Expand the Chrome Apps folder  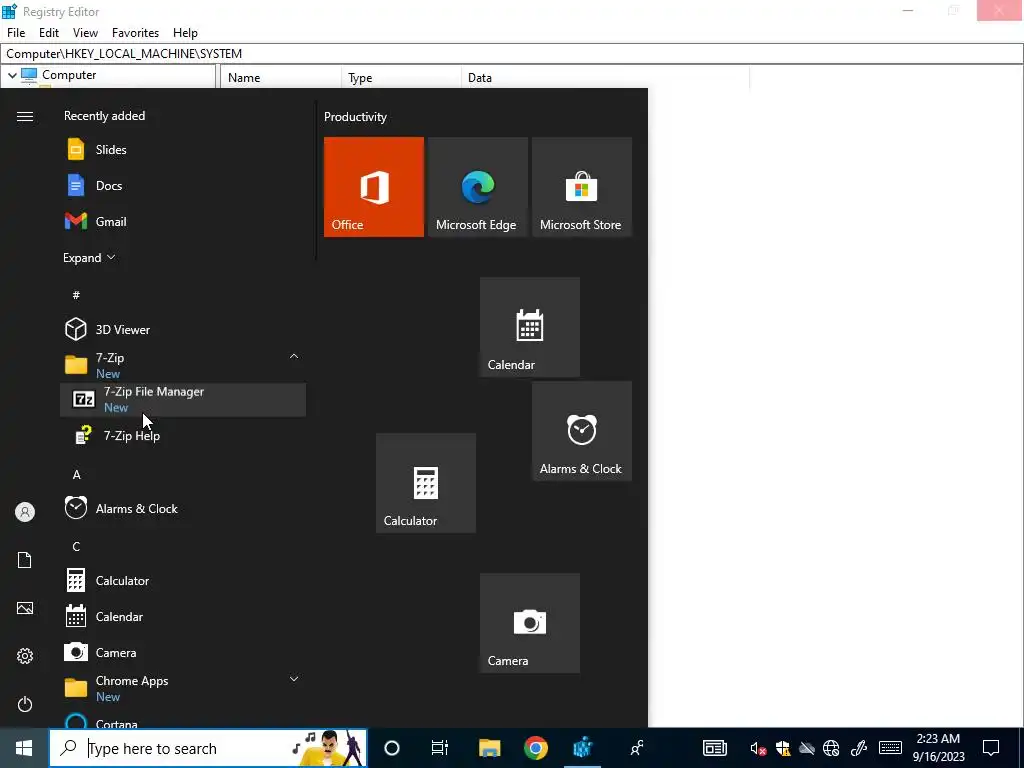coord(183,688)
